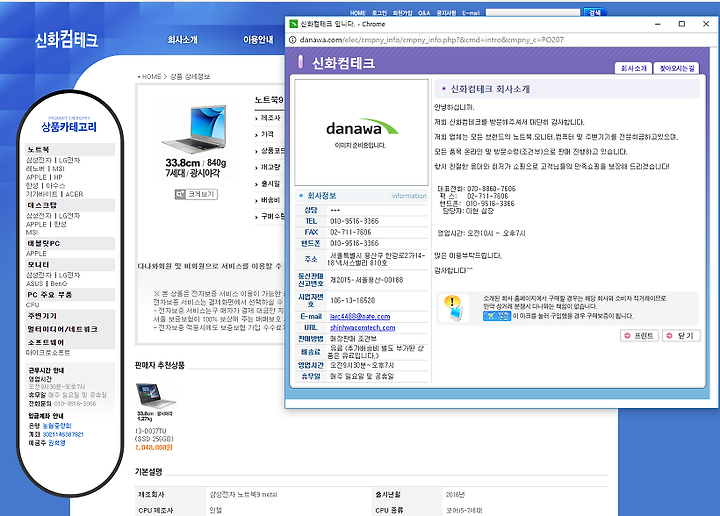Click the URL in the popup address bar
720x516 pixels.
pyautogui.click(x=432, y=40)
